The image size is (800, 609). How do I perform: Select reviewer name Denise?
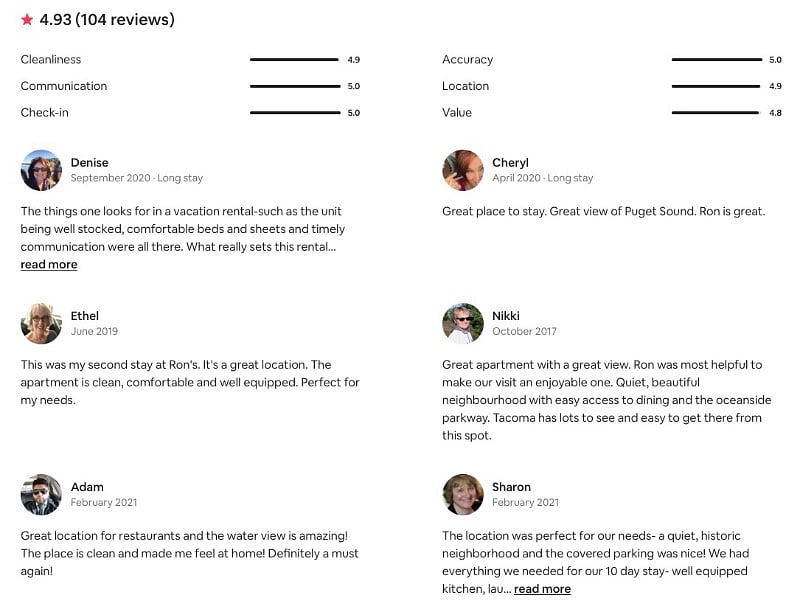(x=89, y=163)
